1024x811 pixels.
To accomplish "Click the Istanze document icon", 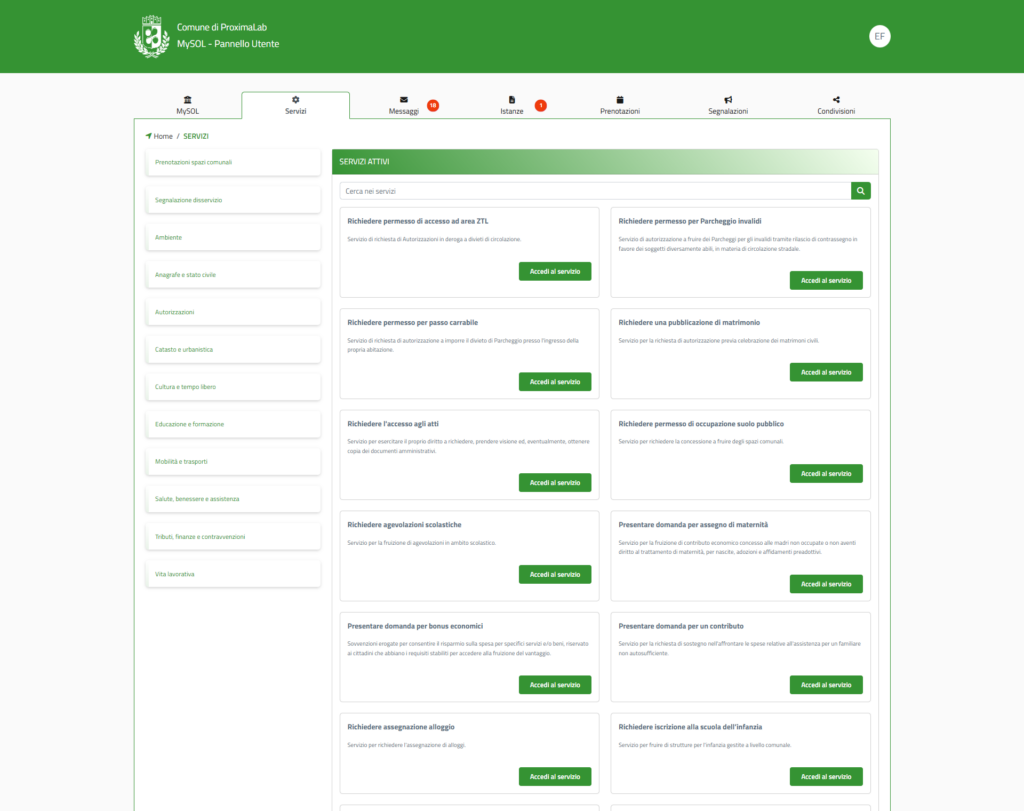I will tap(512, 100).
